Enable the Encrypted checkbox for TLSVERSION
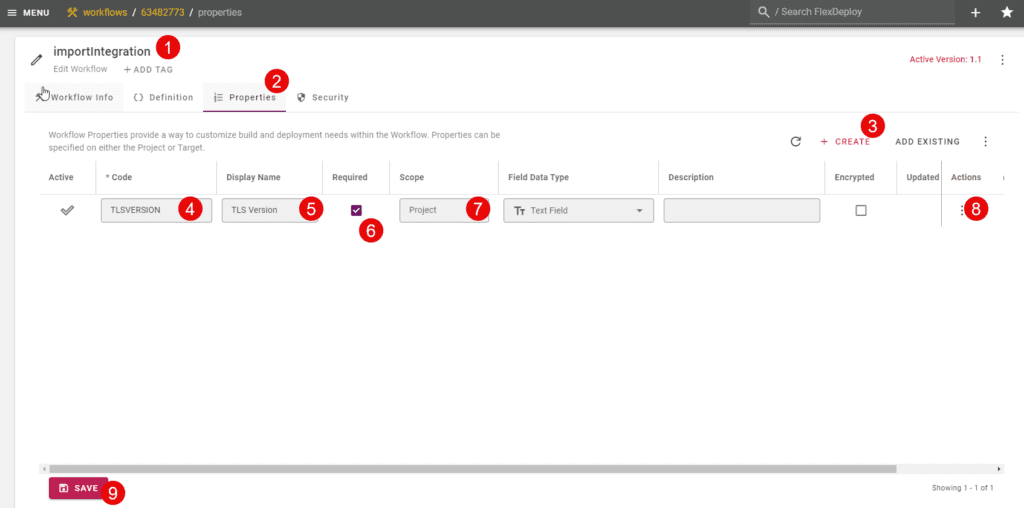1024x508 pixels. (861, 210)
